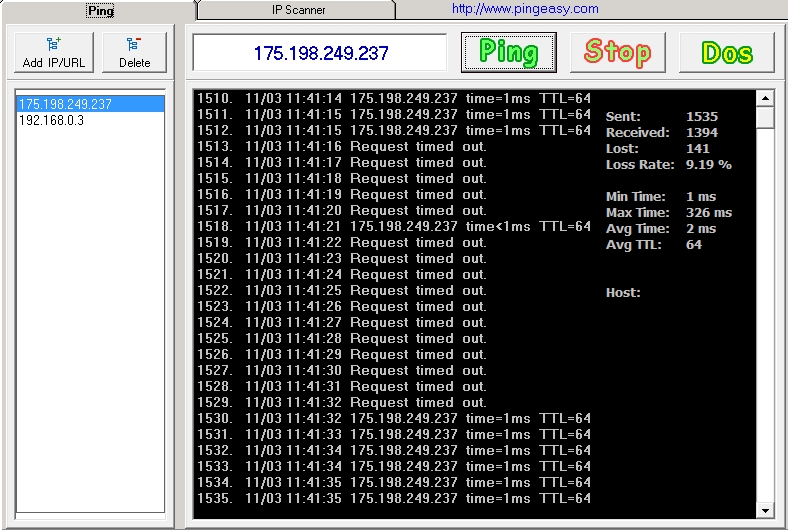Start pinging with the Ping button
The height and width of the screenshot is (530, 788).
[509, 52]
